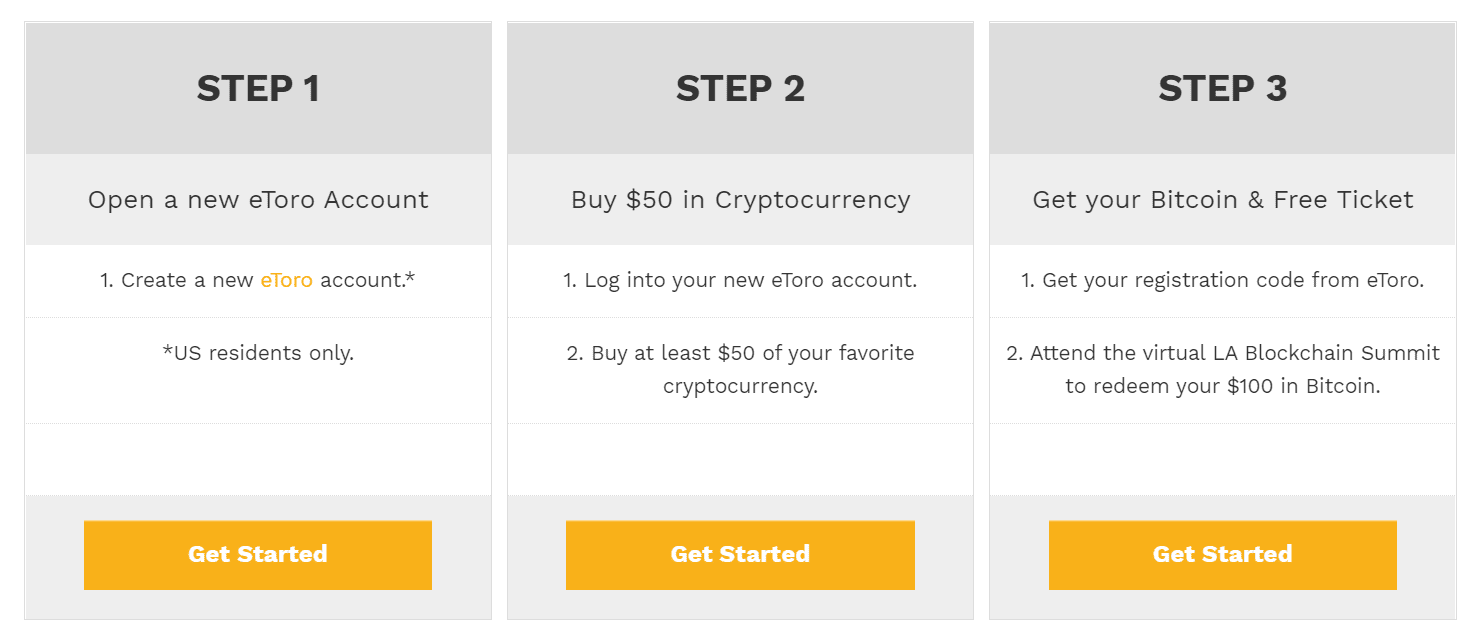This screenshot has width=1472, height=640.
Task: Click the empty row above Step 1's button
Action: click(258, 459)
